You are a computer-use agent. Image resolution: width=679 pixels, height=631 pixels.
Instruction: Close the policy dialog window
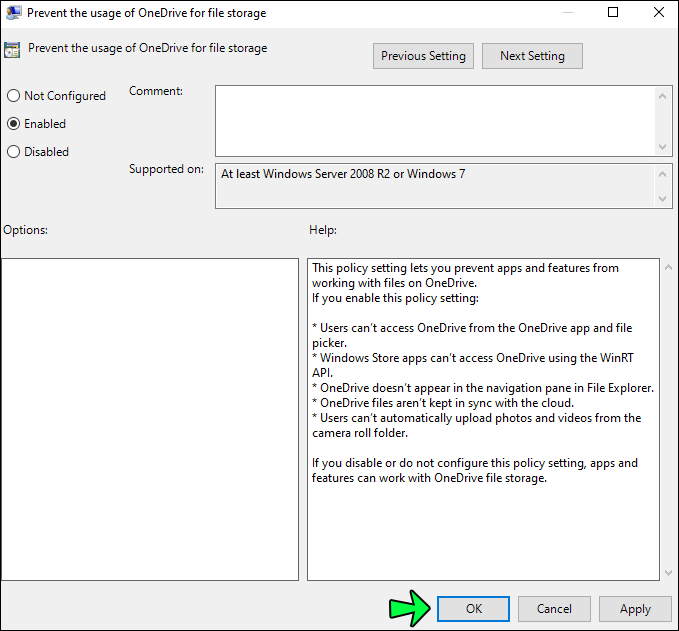pyautogui.click(x=659, y=12)
